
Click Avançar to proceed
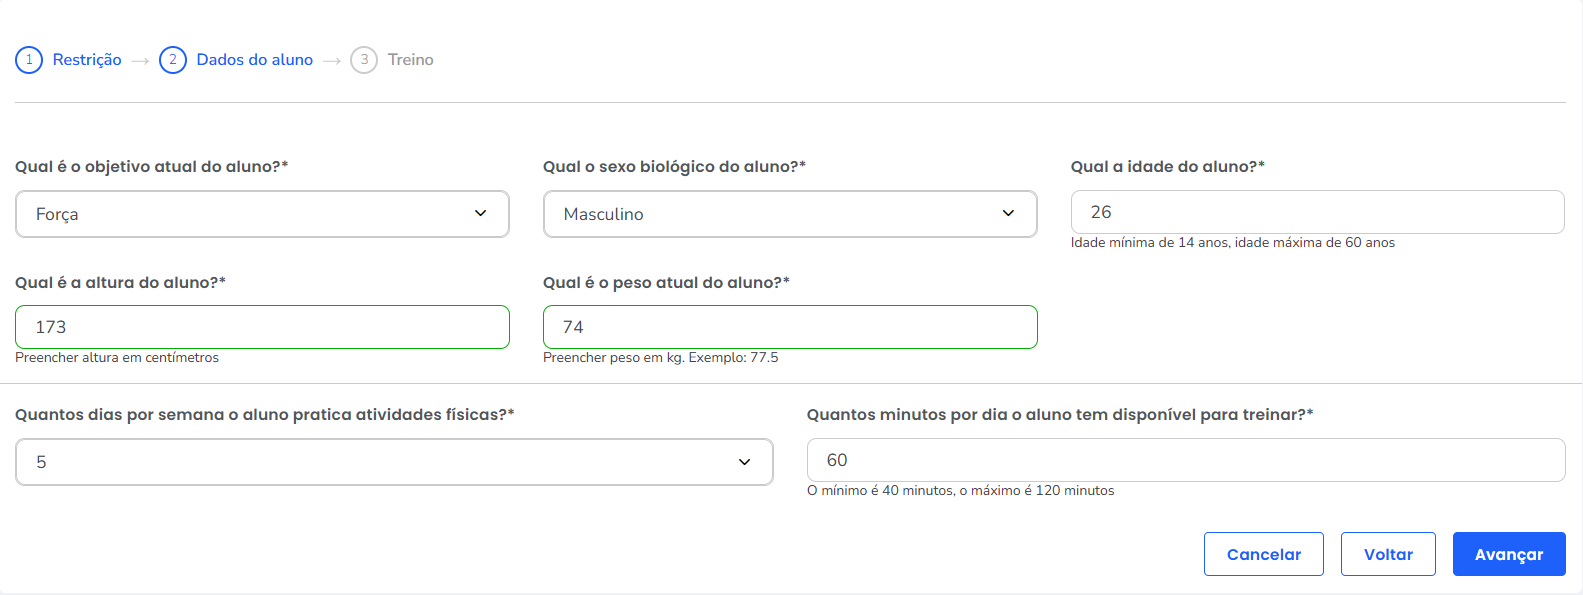pyautogui.click(x=1509, y=554)
